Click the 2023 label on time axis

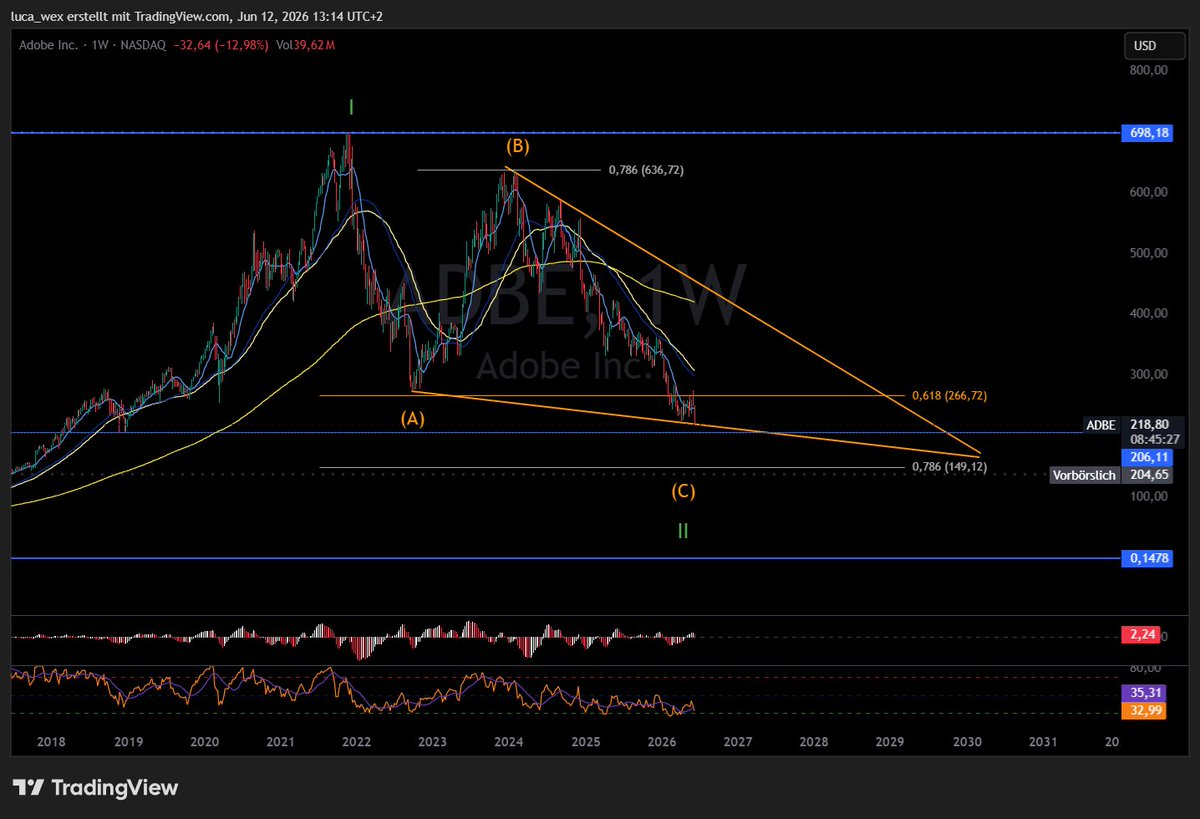click(432, 742)
